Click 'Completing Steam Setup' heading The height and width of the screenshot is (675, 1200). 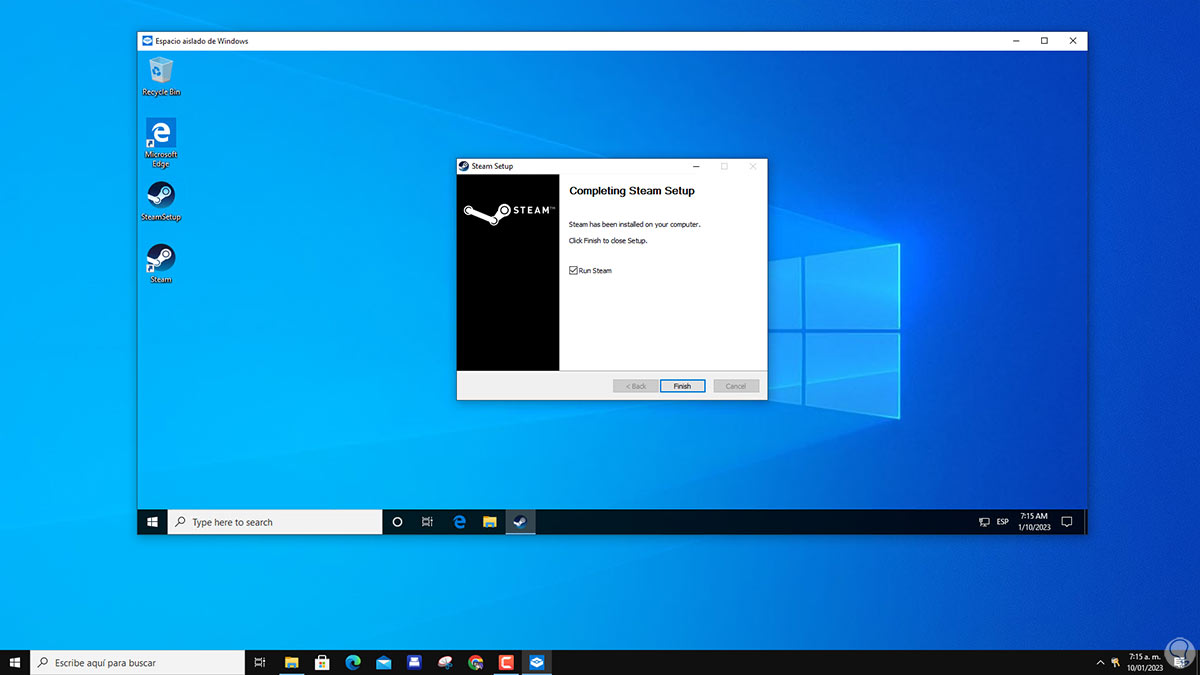632,191
